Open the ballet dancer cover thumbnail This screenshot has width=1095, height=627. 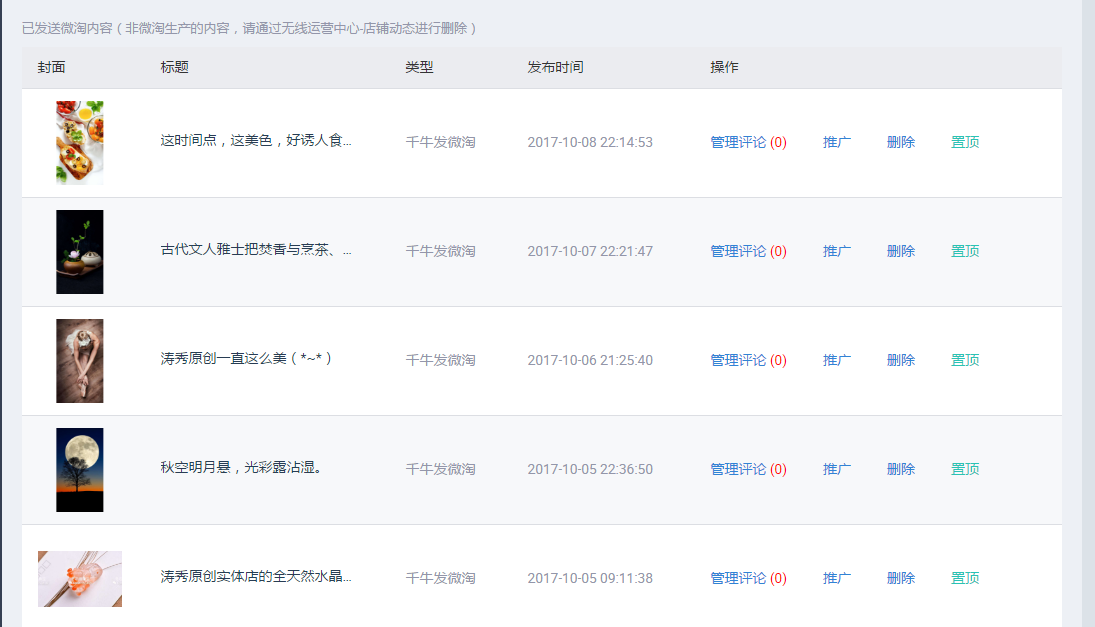point(79,360)
